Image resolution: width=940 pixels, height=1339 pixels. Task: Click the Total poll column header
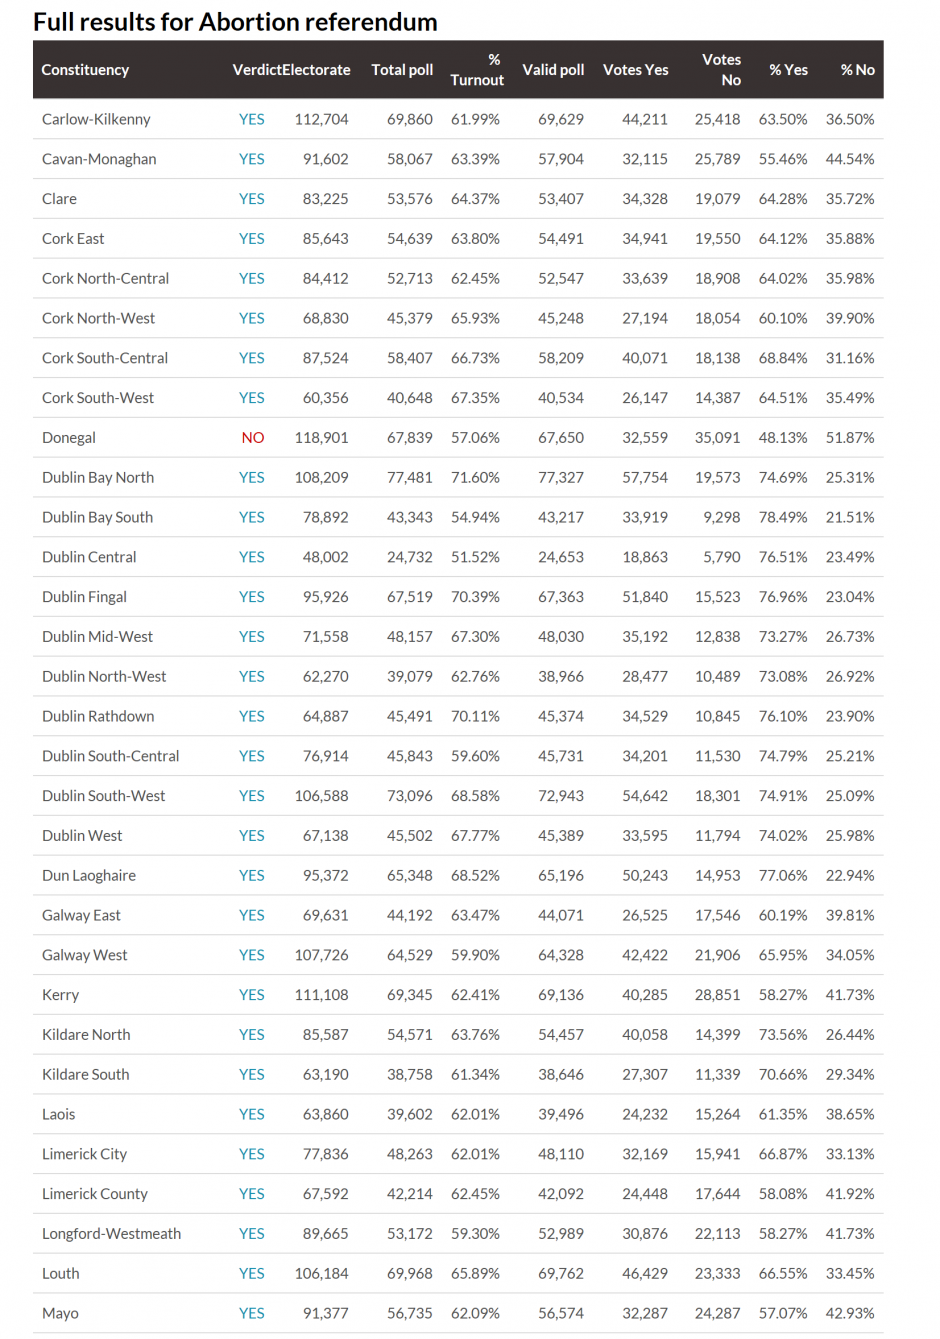pyautogui.click(x=402, y=70)
